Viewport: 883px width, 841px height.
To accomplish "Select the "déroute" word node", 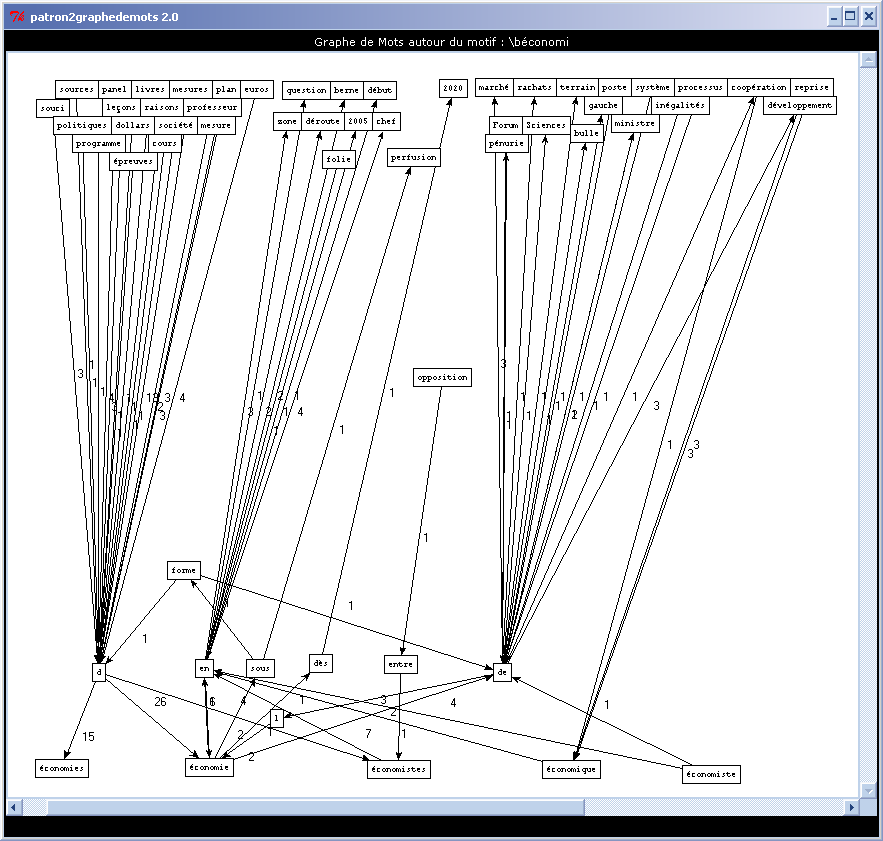I will [323, 121].
